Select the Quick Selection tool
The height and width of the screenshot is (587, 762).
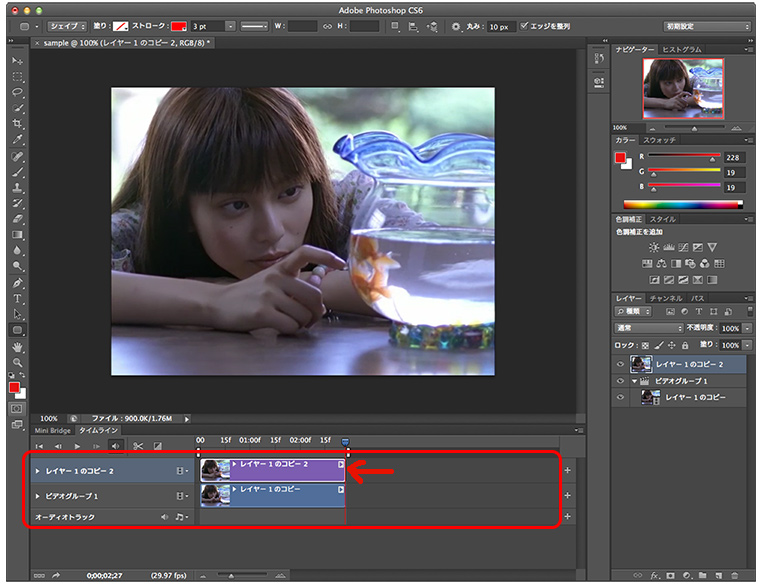(17, 108)
